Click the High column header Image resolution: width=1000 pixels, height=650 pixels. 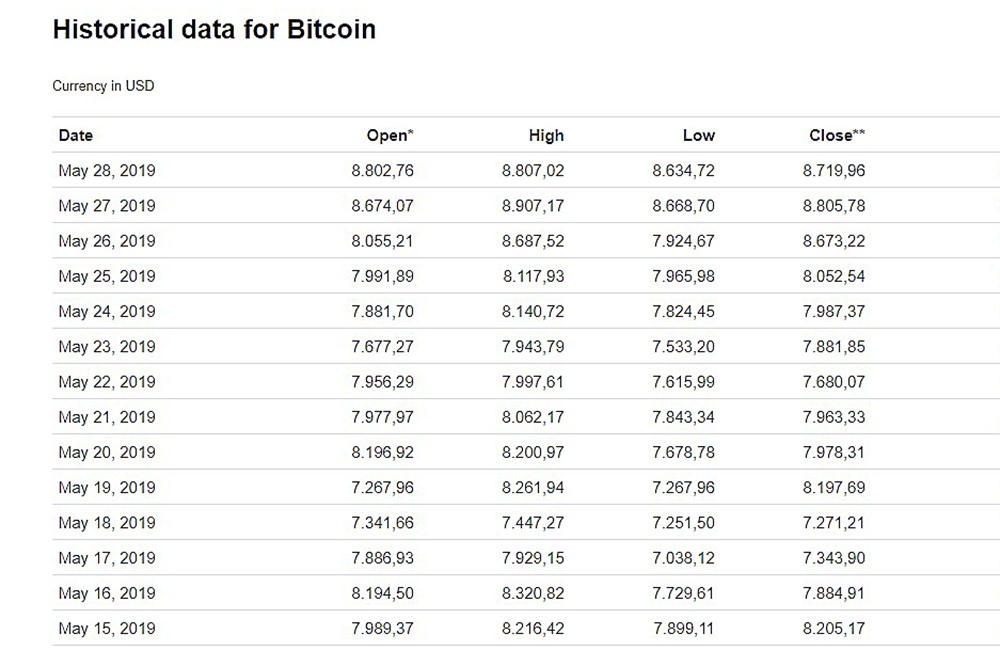click(x=546, y=135)
